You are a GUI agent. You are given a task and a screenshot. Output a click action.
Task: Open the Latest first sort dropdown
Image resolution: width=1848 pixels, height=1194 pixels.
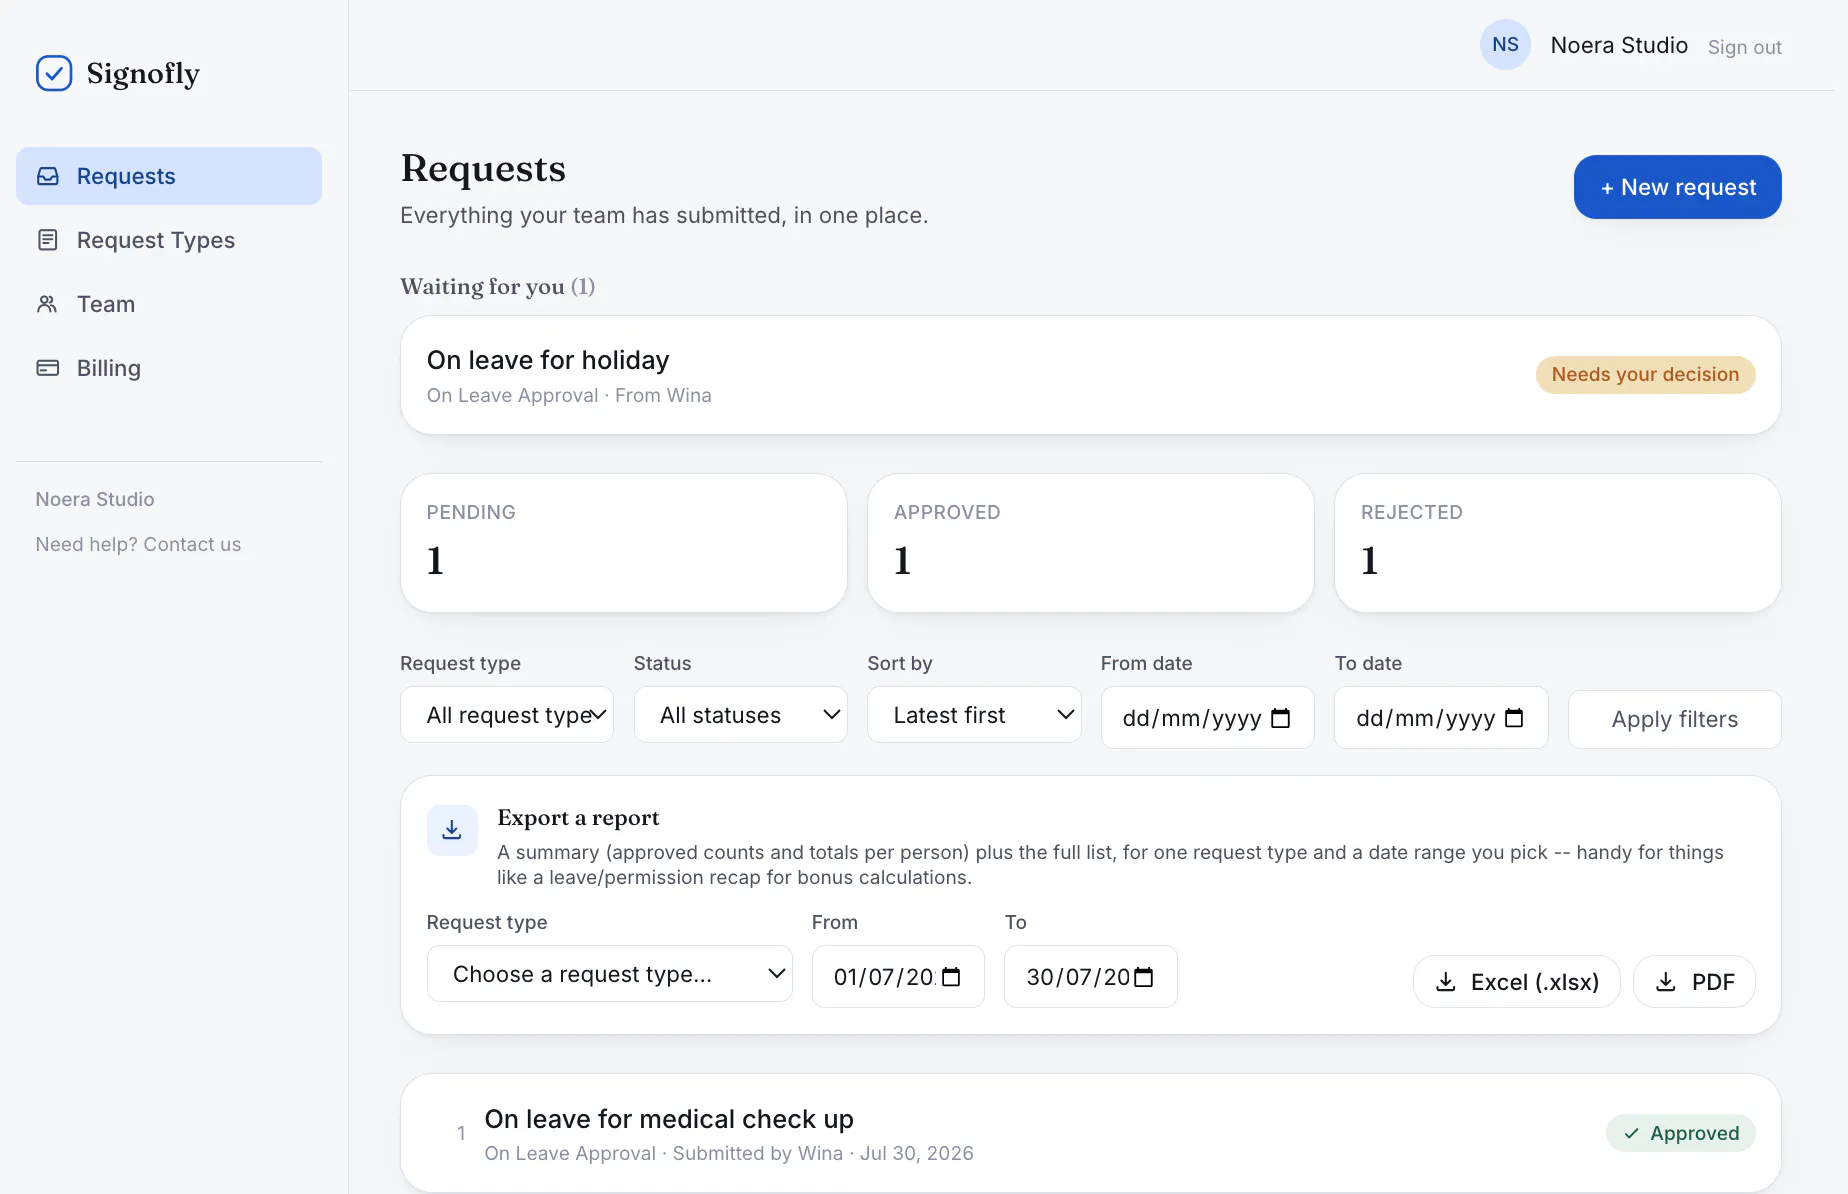(974, 715)
